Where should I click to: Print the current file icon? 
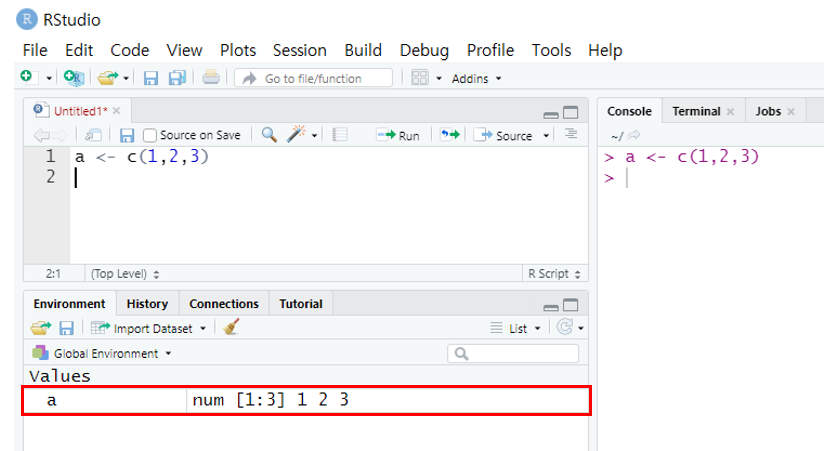tap(211, 78)
